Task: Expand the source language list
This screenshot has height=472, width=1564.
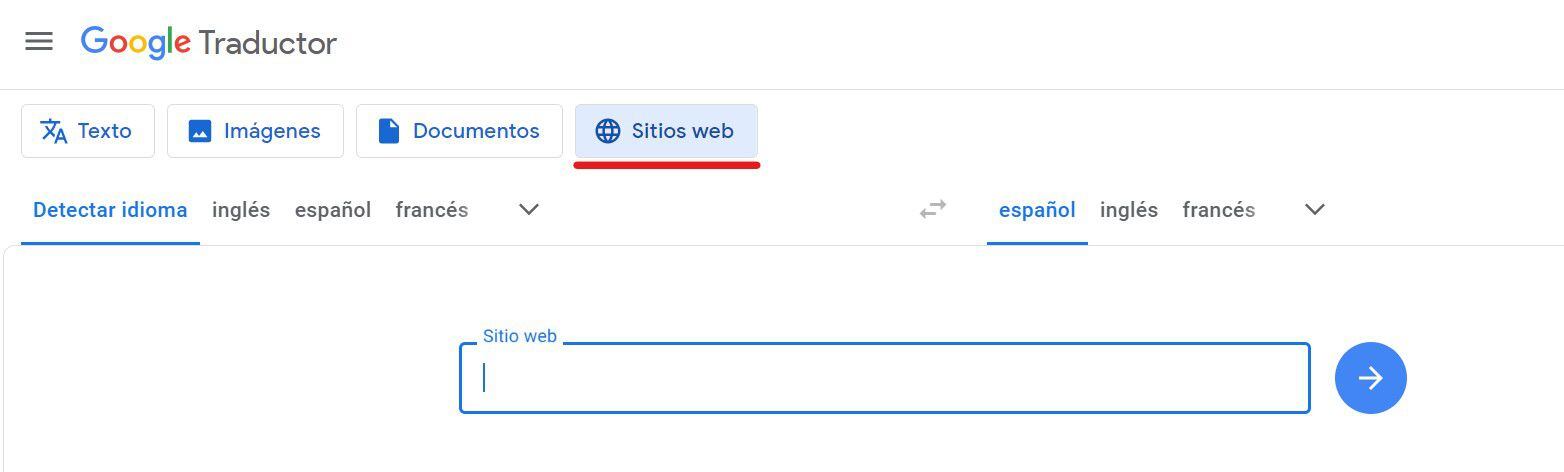Action: pyautogui.click(x=529, y=210)
